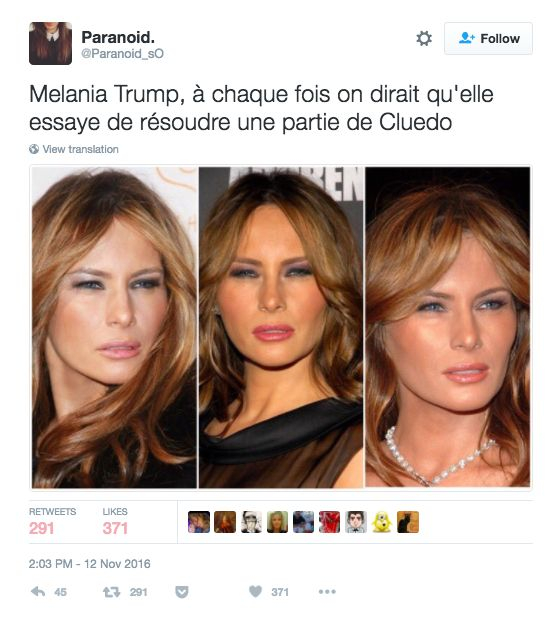View the 371 likes count

(115, 528)
